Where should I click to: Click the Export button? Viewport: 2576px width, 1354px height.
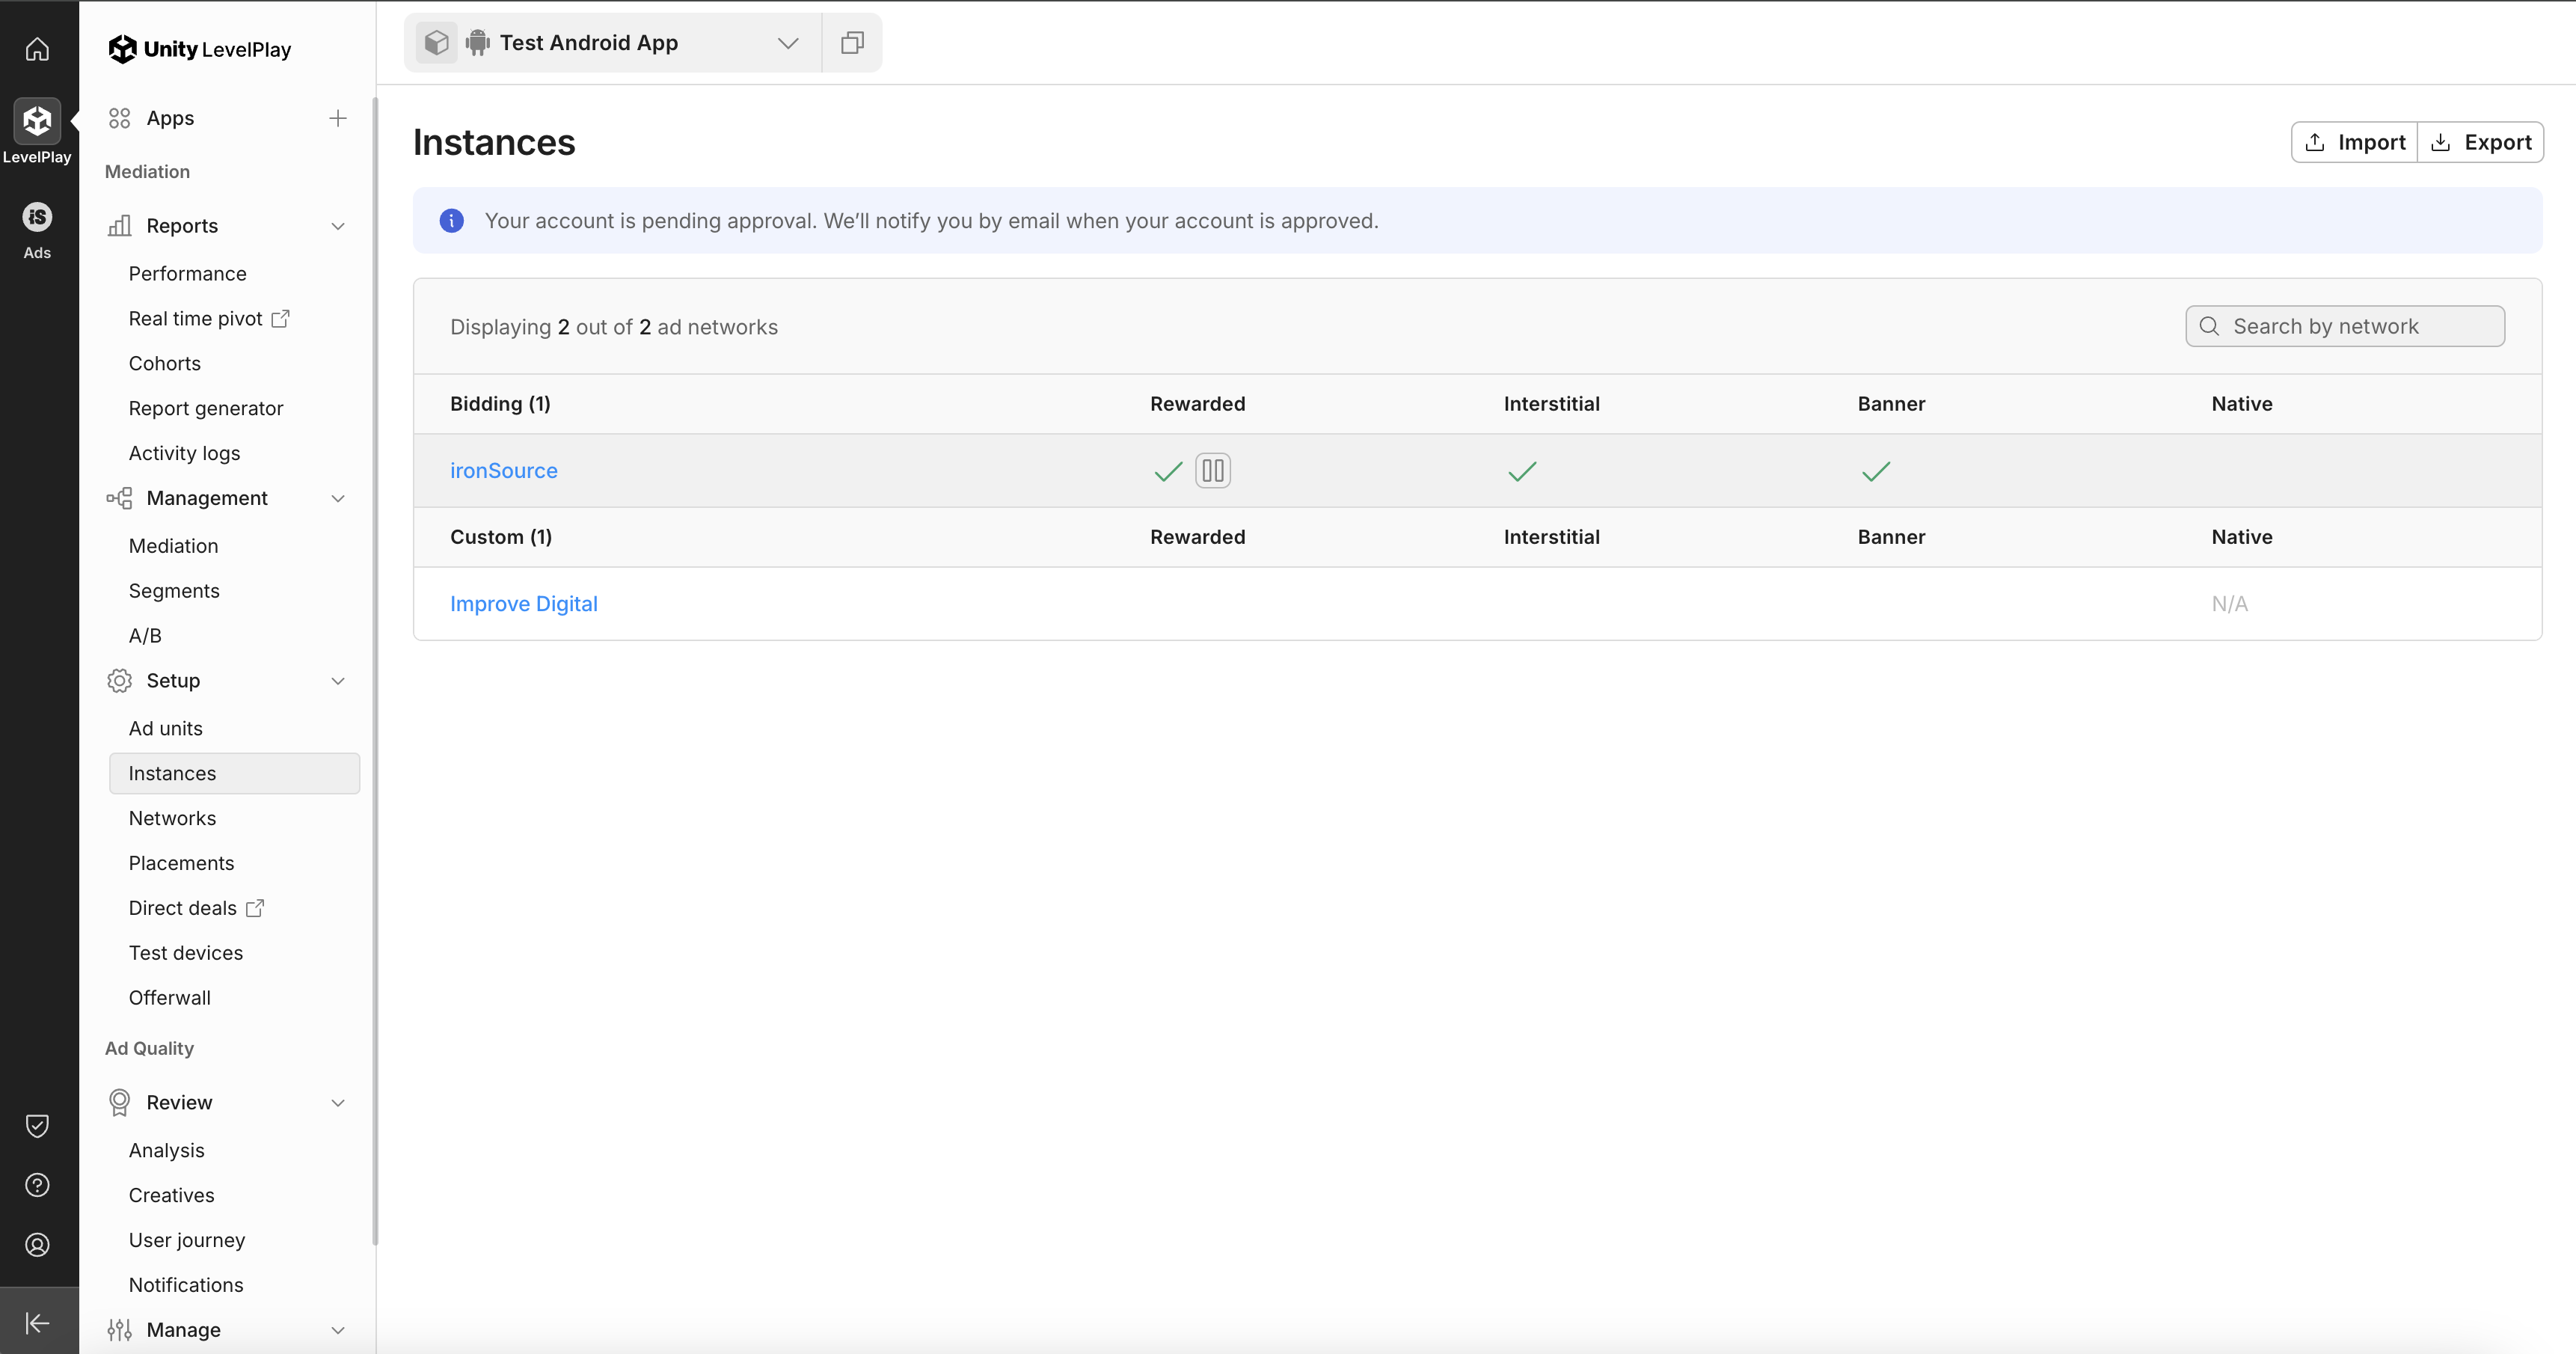(x=2481, y=142)
